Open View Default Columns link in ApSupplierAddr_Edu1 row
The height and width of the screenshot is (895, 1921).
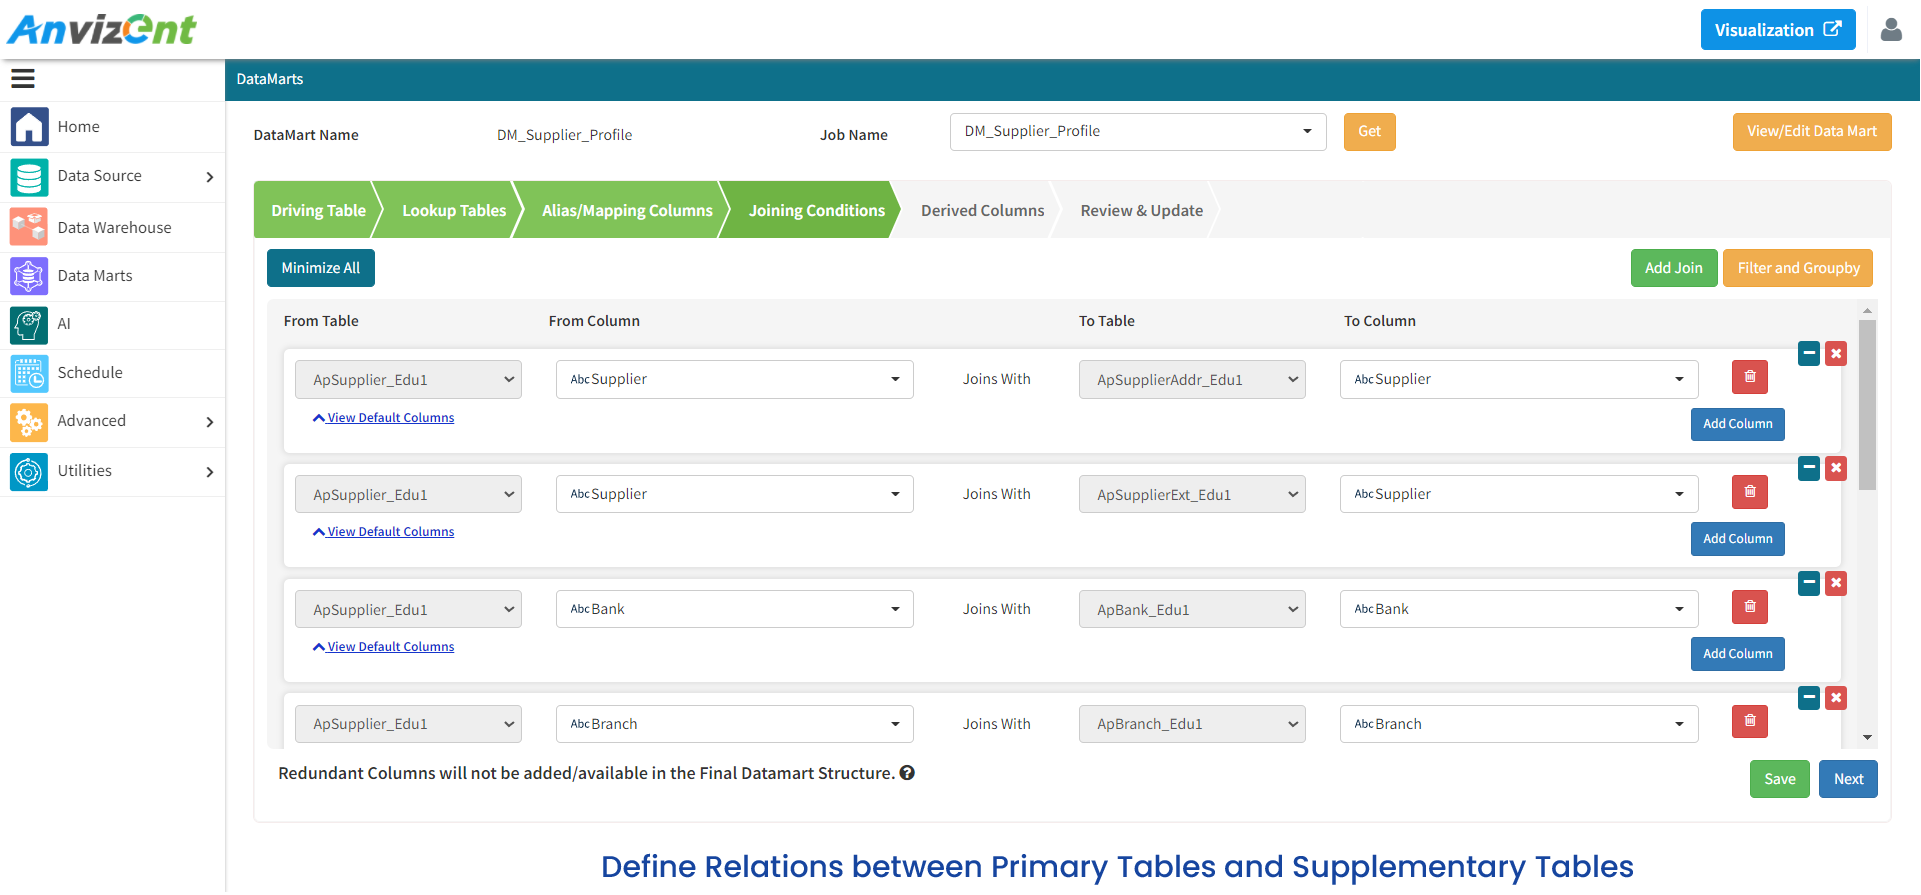[384, 418]
